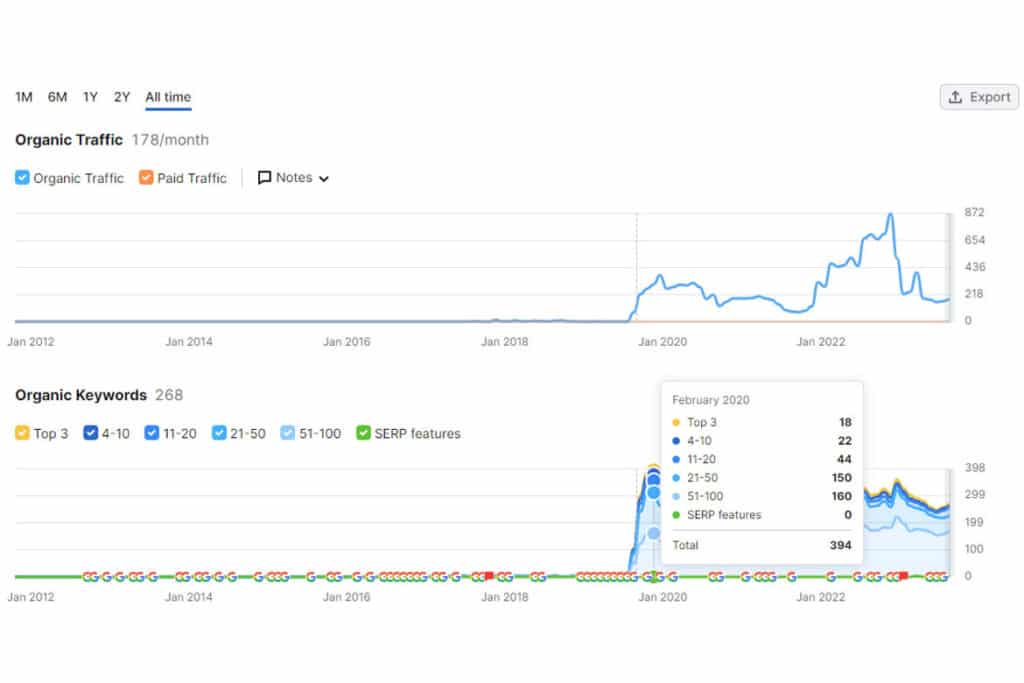Click the red flag marker near Jan 2018
This screenshot has width=1024, height=683.
pos(489,576)
